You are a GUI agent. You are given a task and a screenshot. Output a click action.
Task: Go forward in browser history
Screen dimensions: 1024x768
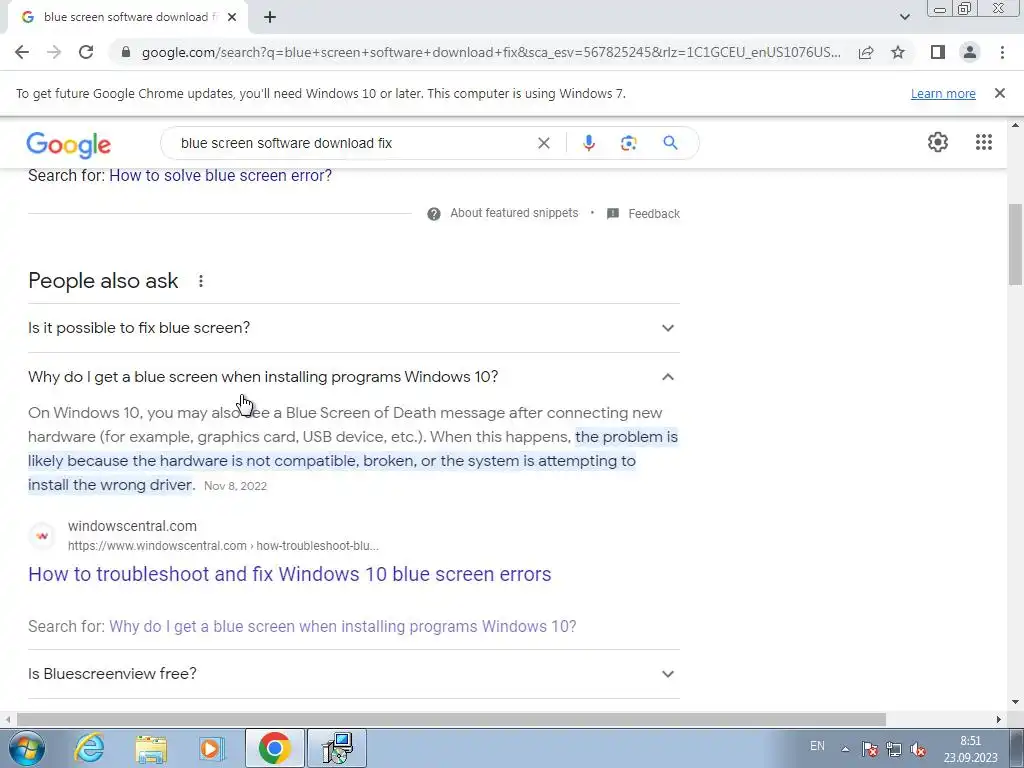coord(54,52)
